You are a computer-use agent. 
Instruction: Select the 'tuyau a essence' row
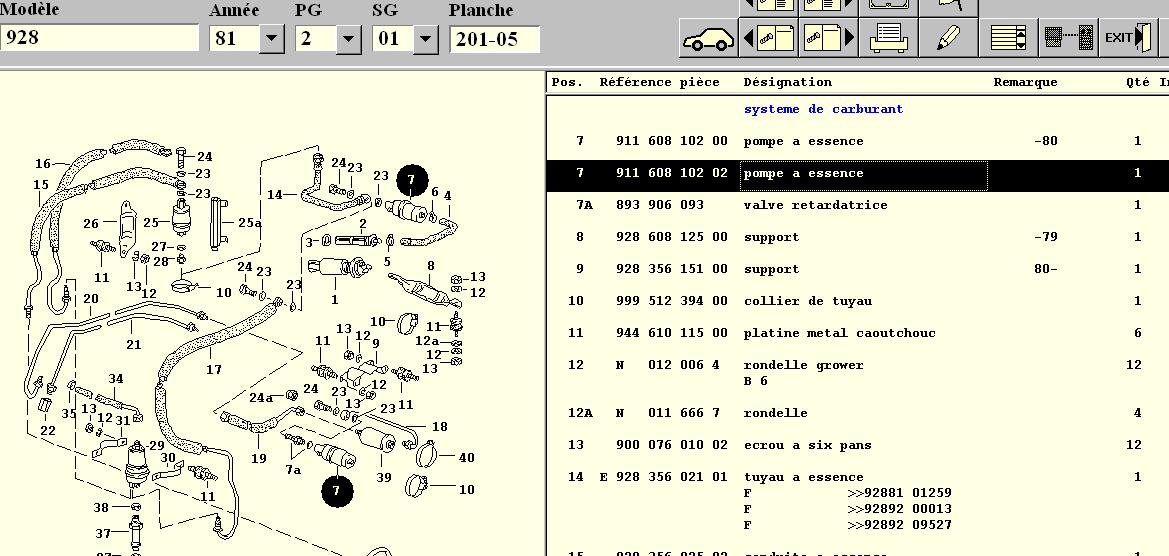857,501
